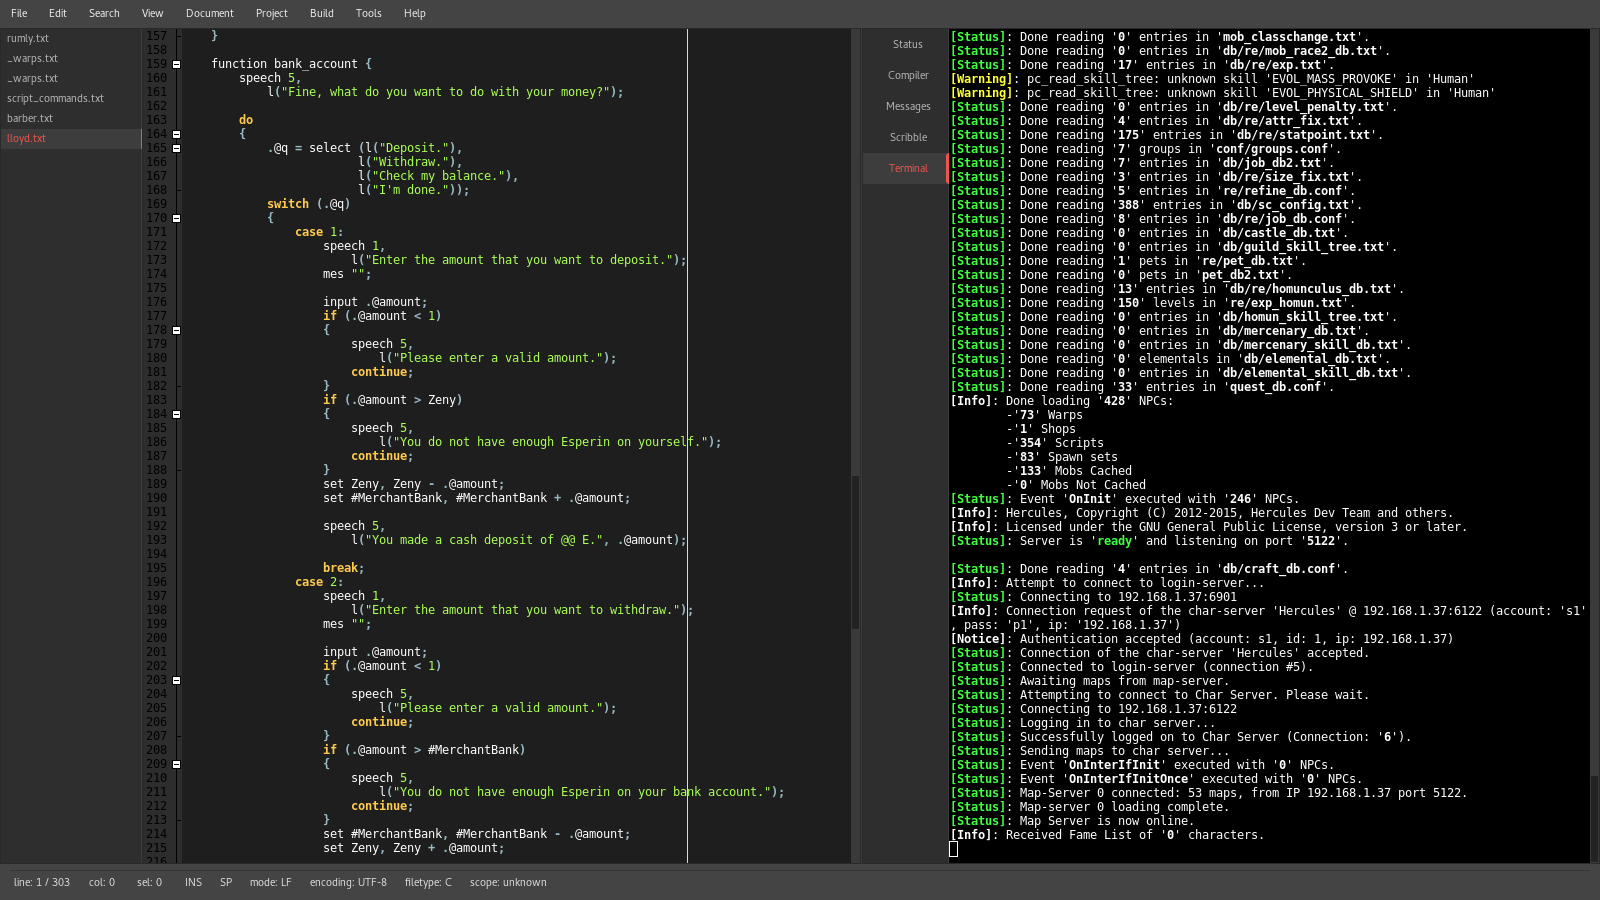Click the 'line: 1 / 303' status entry
This screenshot has height=900, width=1600.
pos(42,882)
